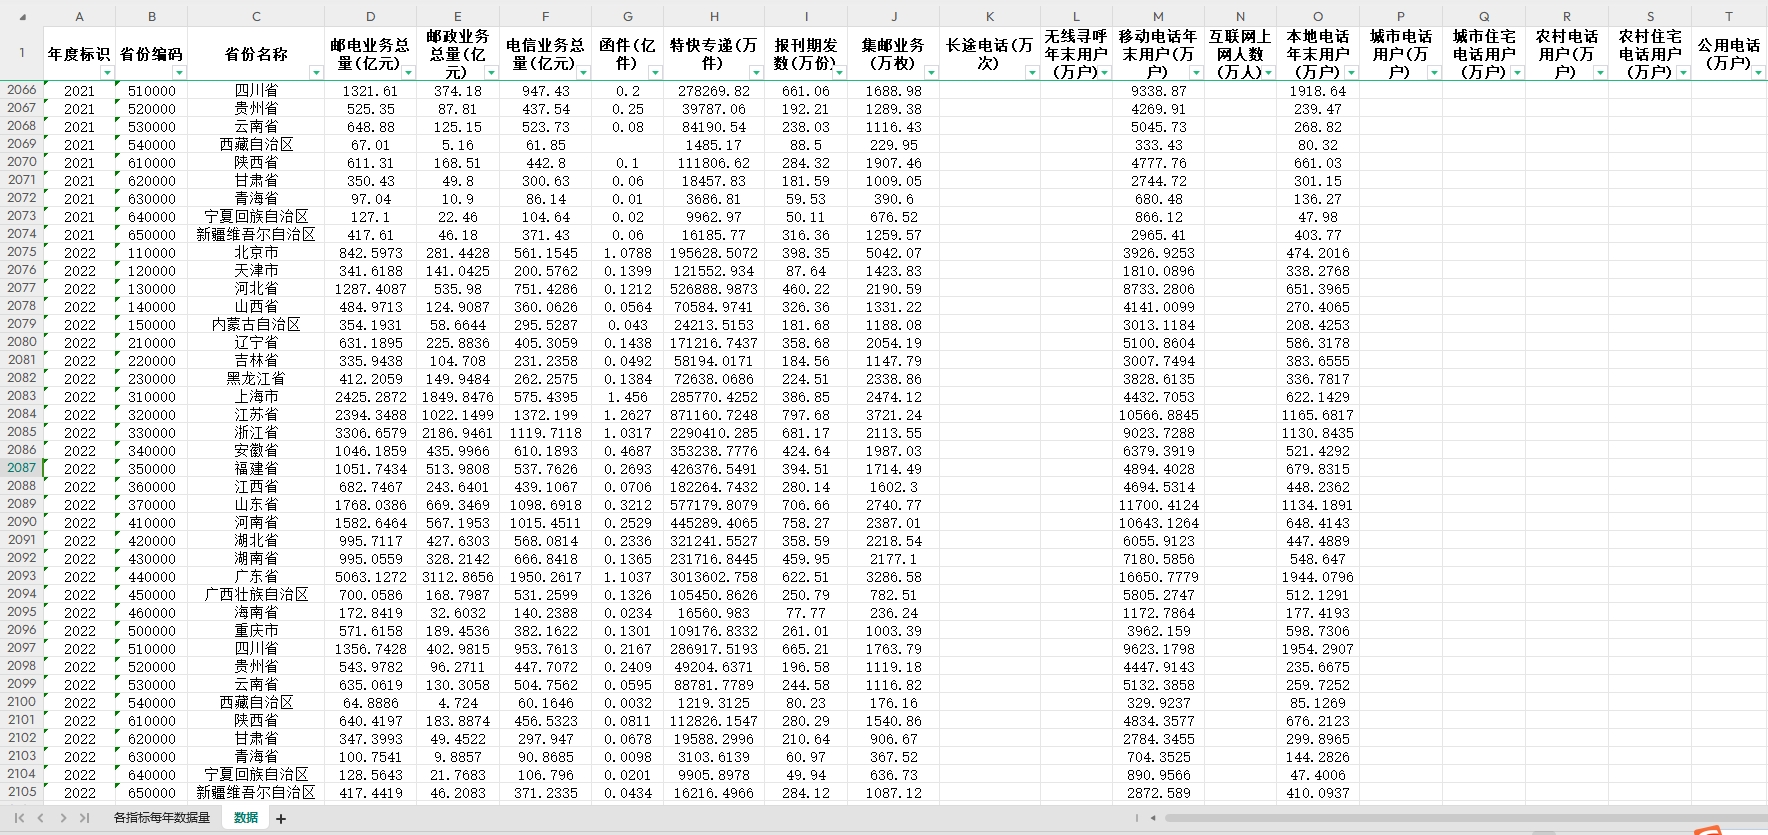This screenshot has width=1768, height=835.
Task: Open filter dropdown for 城市电话用户 column
Action: [1434, 72]
